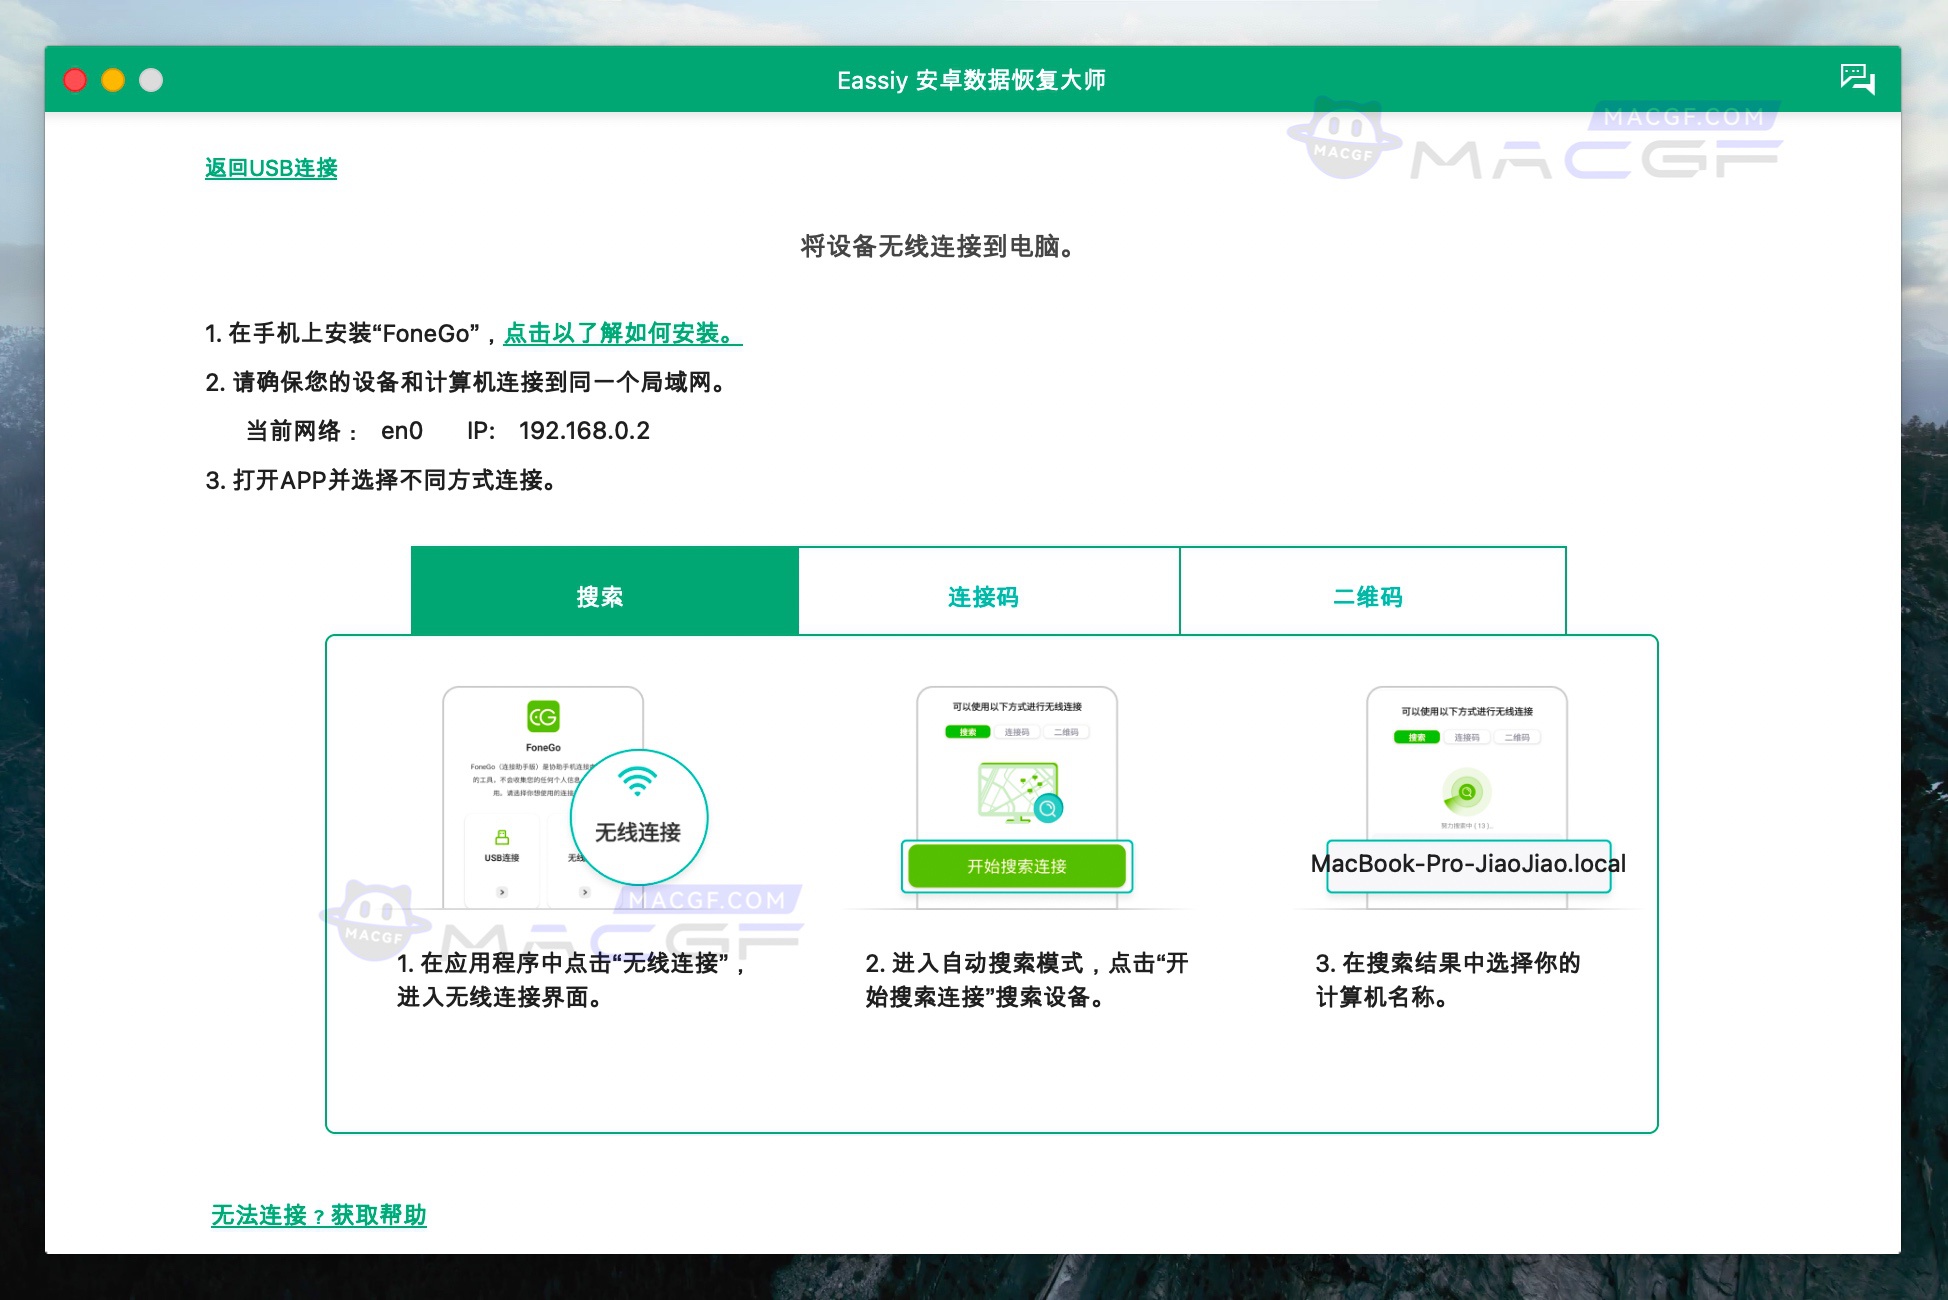
Task: Enable the 搜索 pill in the third phone panel
Action: click(1417, 738)
